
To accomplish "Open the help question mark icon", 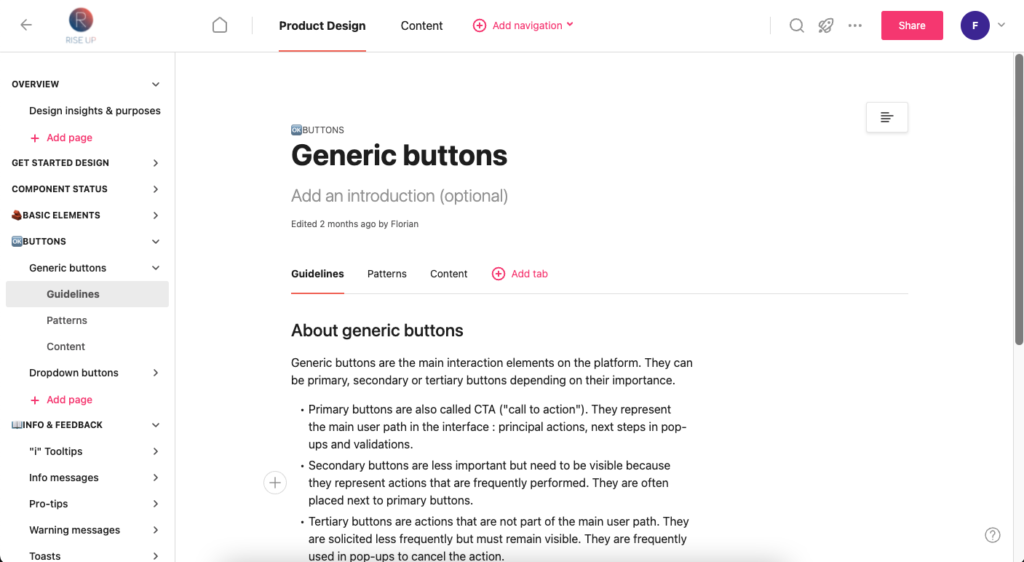I will (x=992, y=535).
